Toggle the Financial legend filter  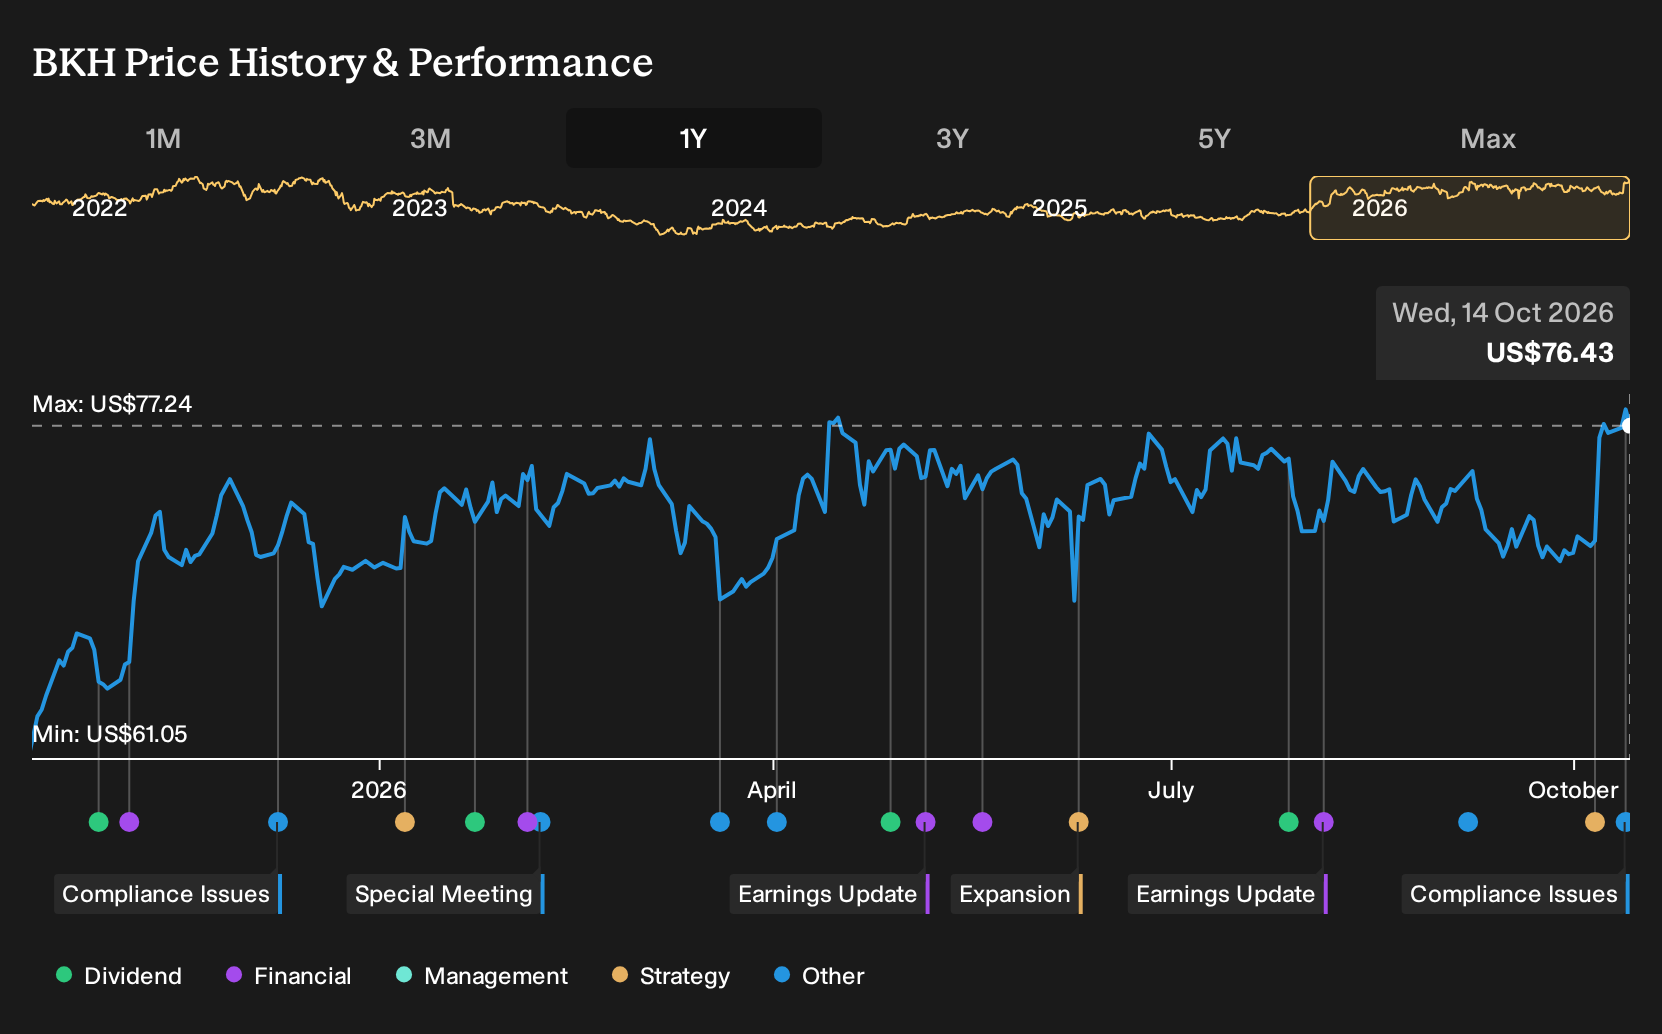(x=288, y=976)
